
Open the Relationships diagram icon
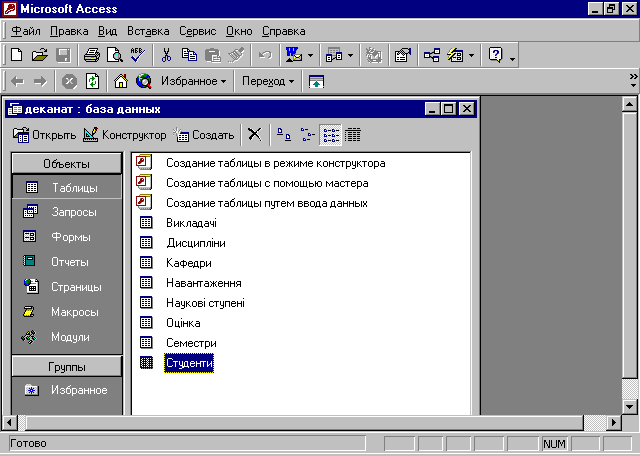point(431,55)
